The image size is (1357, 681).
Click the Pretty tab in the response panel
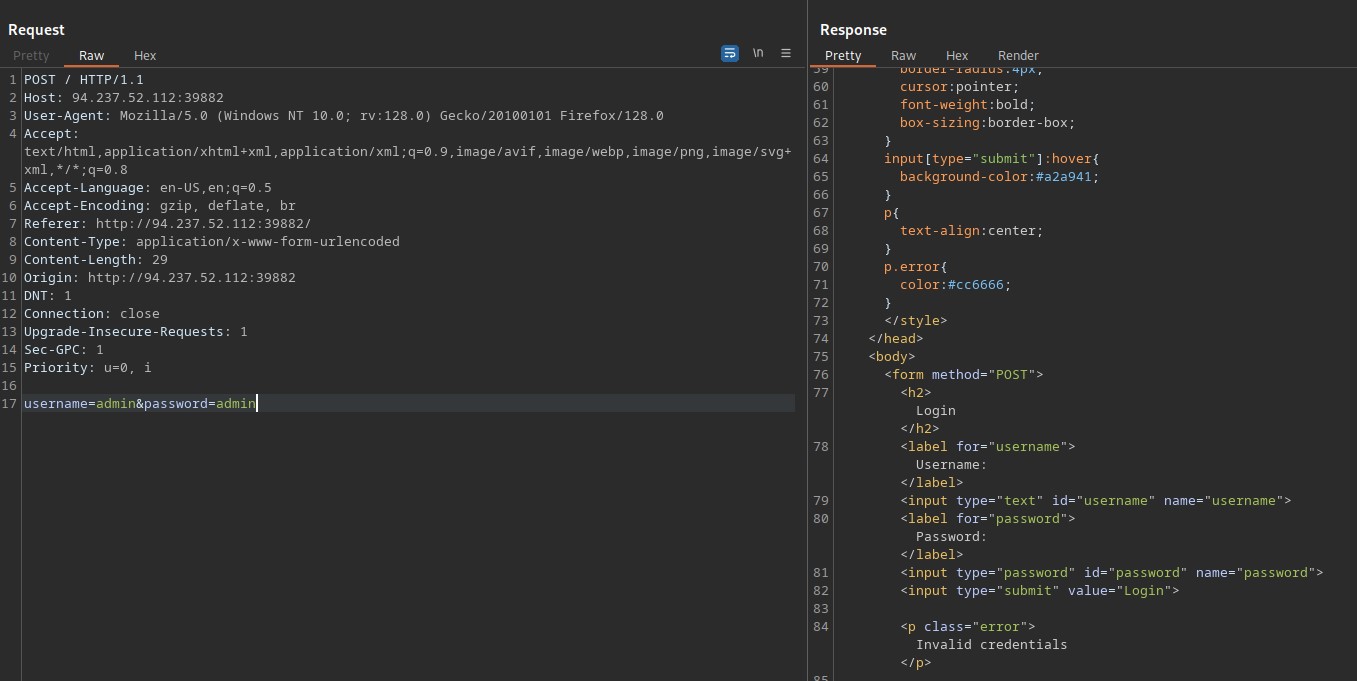[843, 56]
